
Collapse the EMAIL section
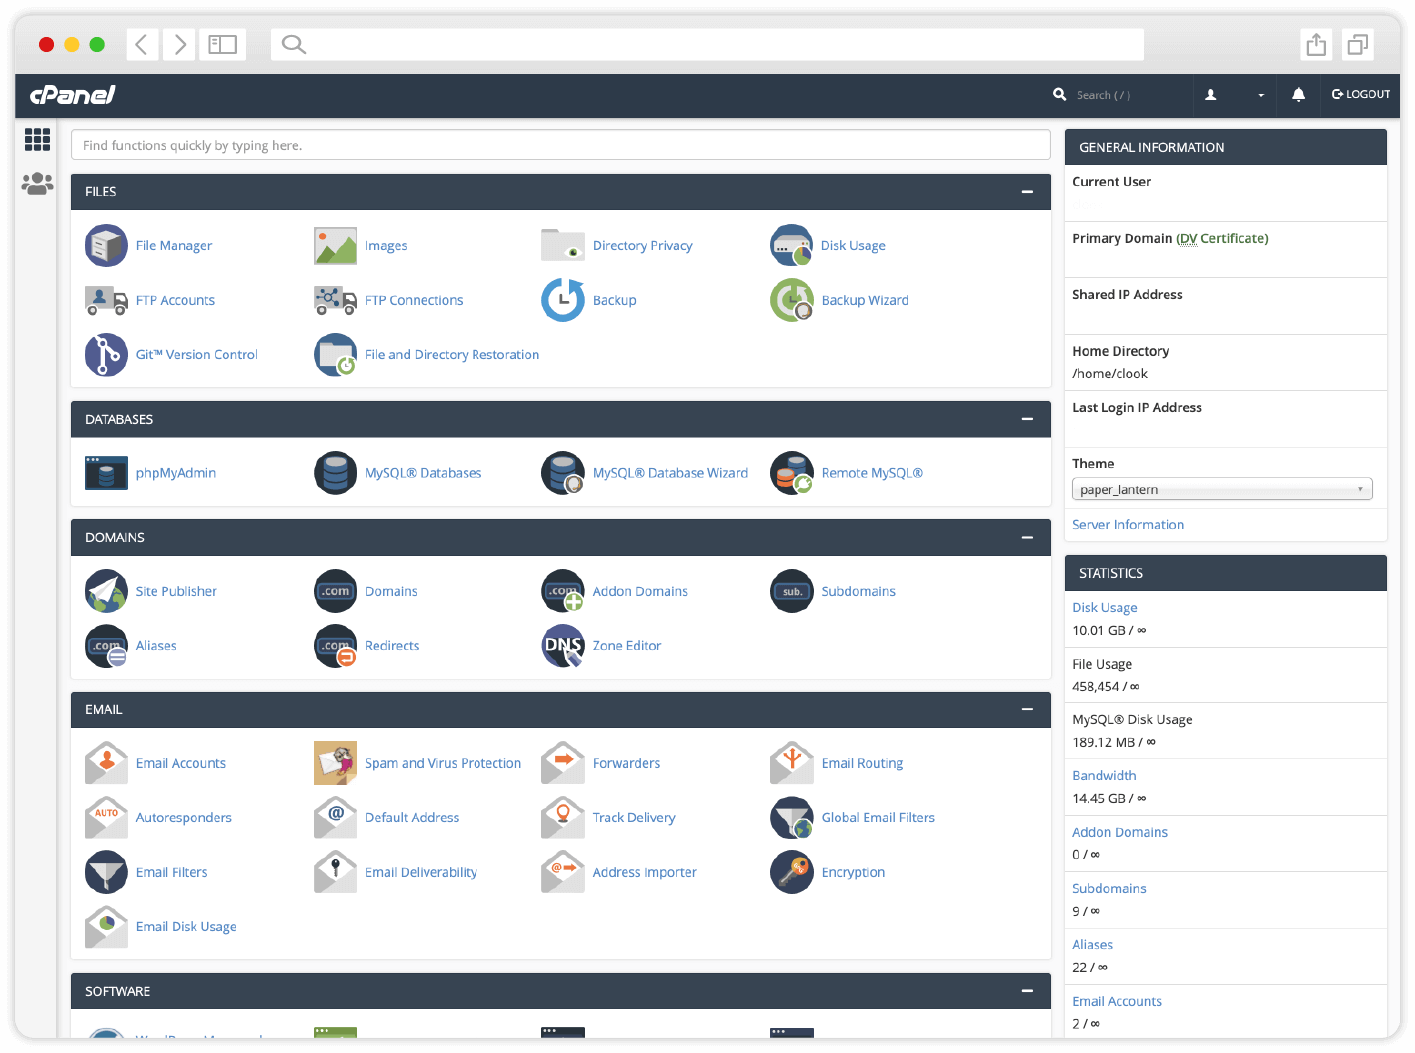tap(1027, 710)
